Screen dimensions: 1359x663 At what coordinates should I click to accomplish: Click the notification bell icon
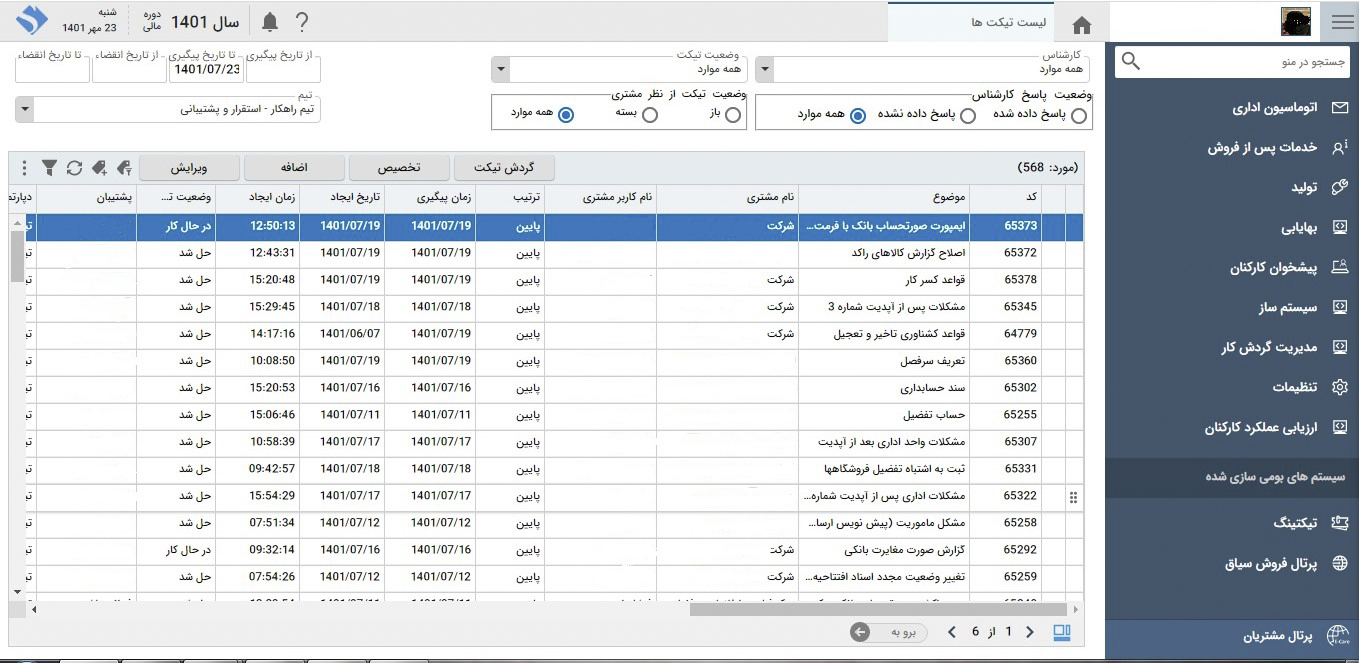pyautogui.click(x=270, y=22)
